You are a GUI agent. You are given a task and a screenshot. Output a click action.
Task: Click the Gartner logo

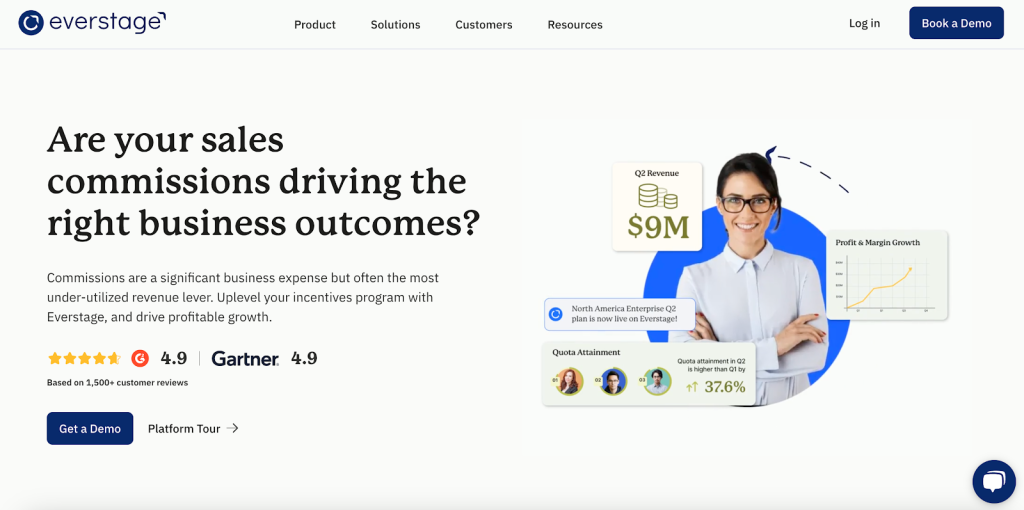coord(245,358)
